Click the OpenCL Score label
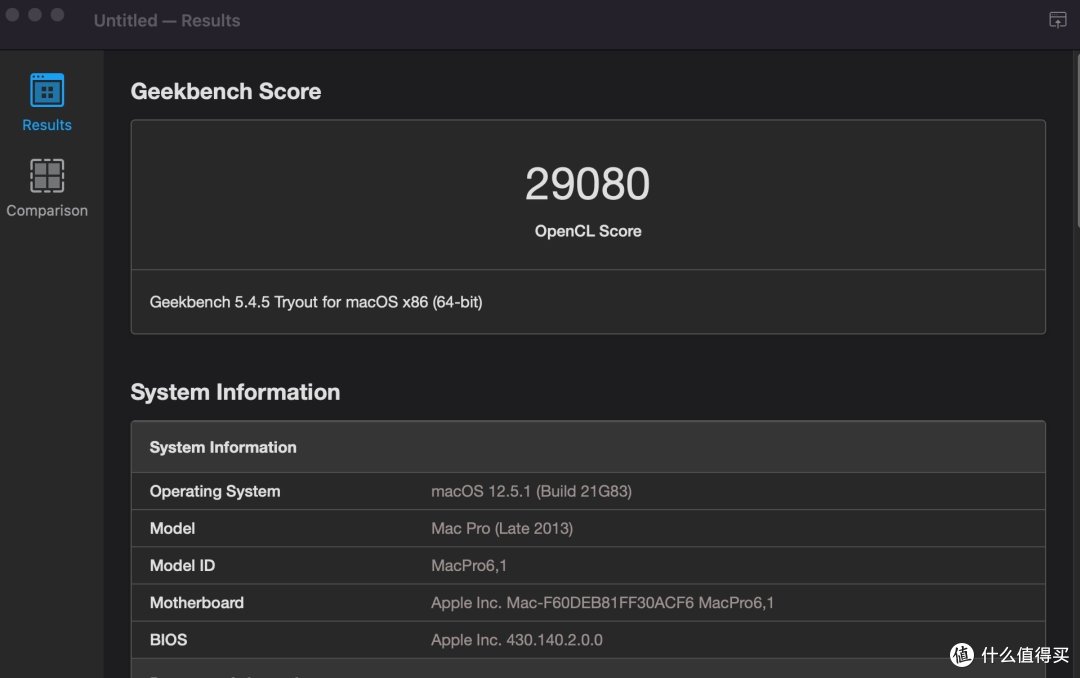Image resolution: width=1080 pixels, height=678 pixels. pyautogui.click(x=588, y=232)
